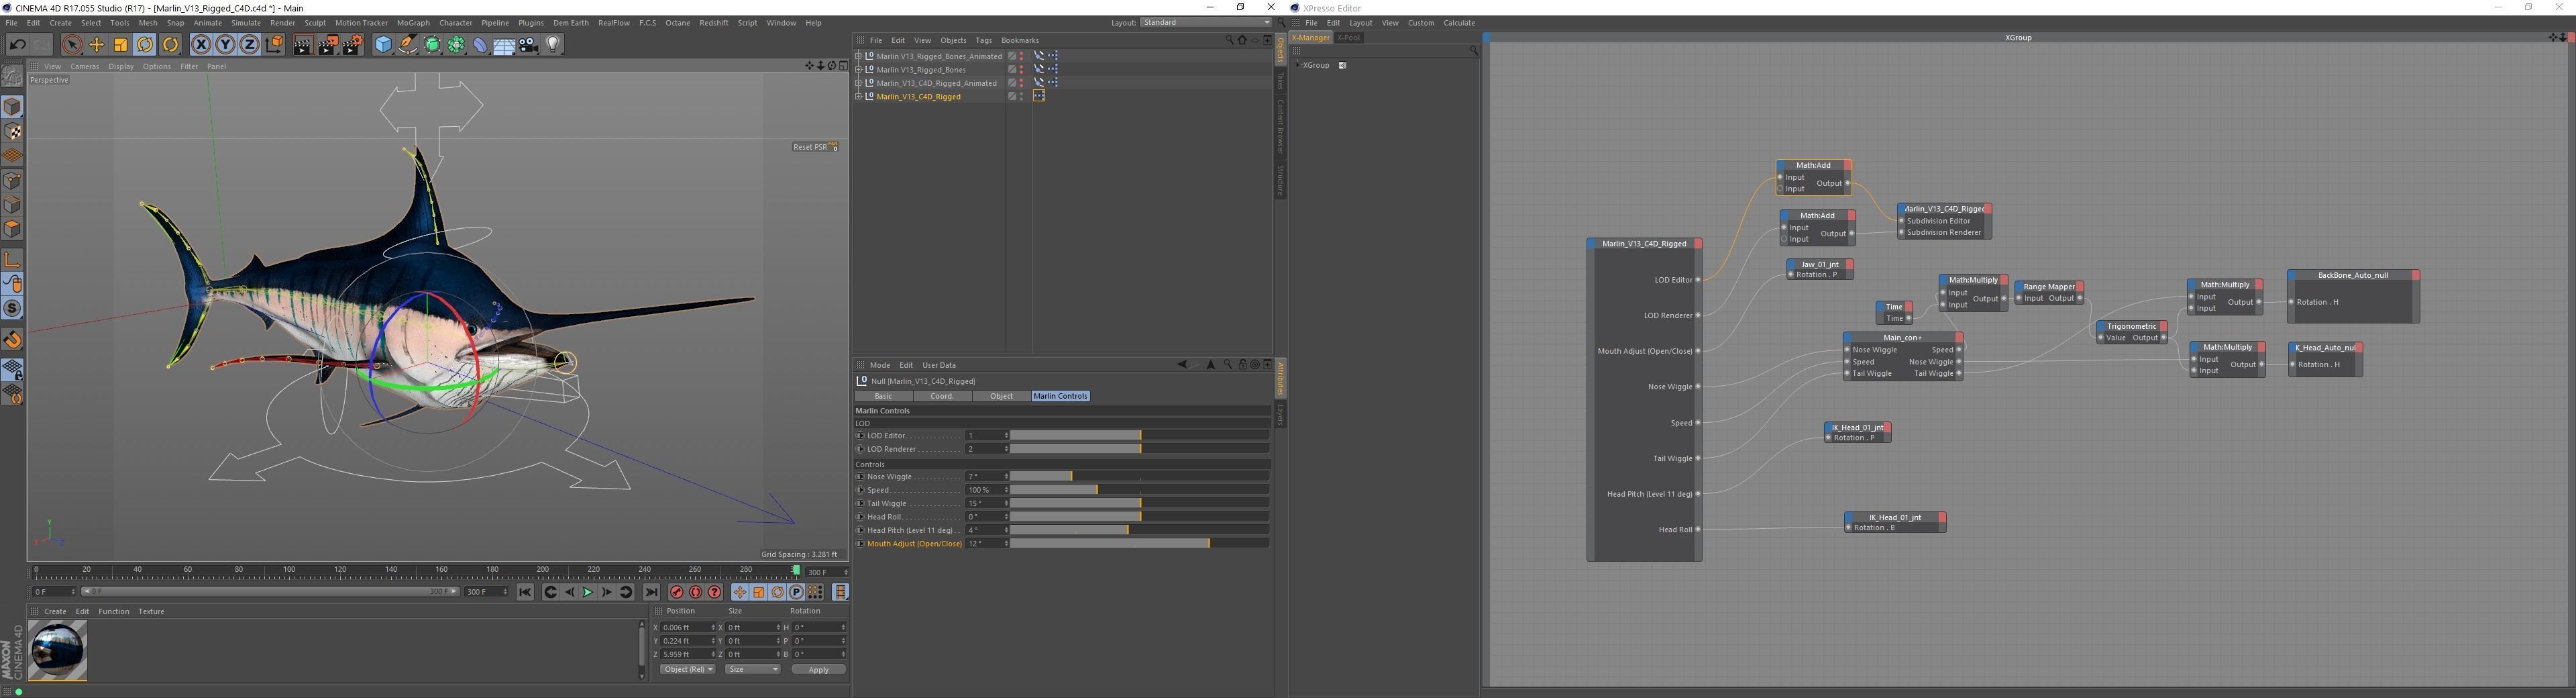Expand Marlin V13_Rigged_Bones_Animated in Object Manager
This screenshot has height=698, width=2576.
click(858, 56)
